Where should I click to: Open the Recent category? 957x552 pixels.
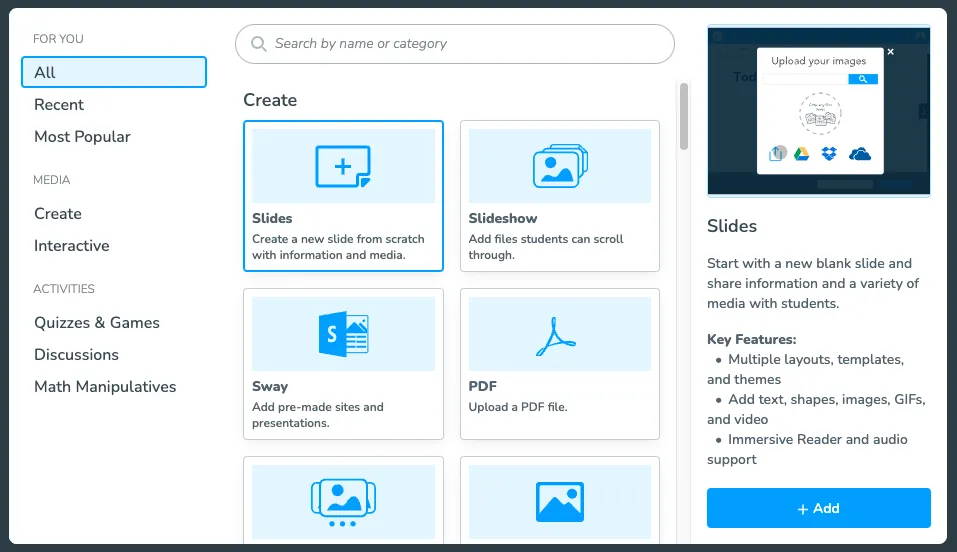pyautogui.click(x=59, y=105)
